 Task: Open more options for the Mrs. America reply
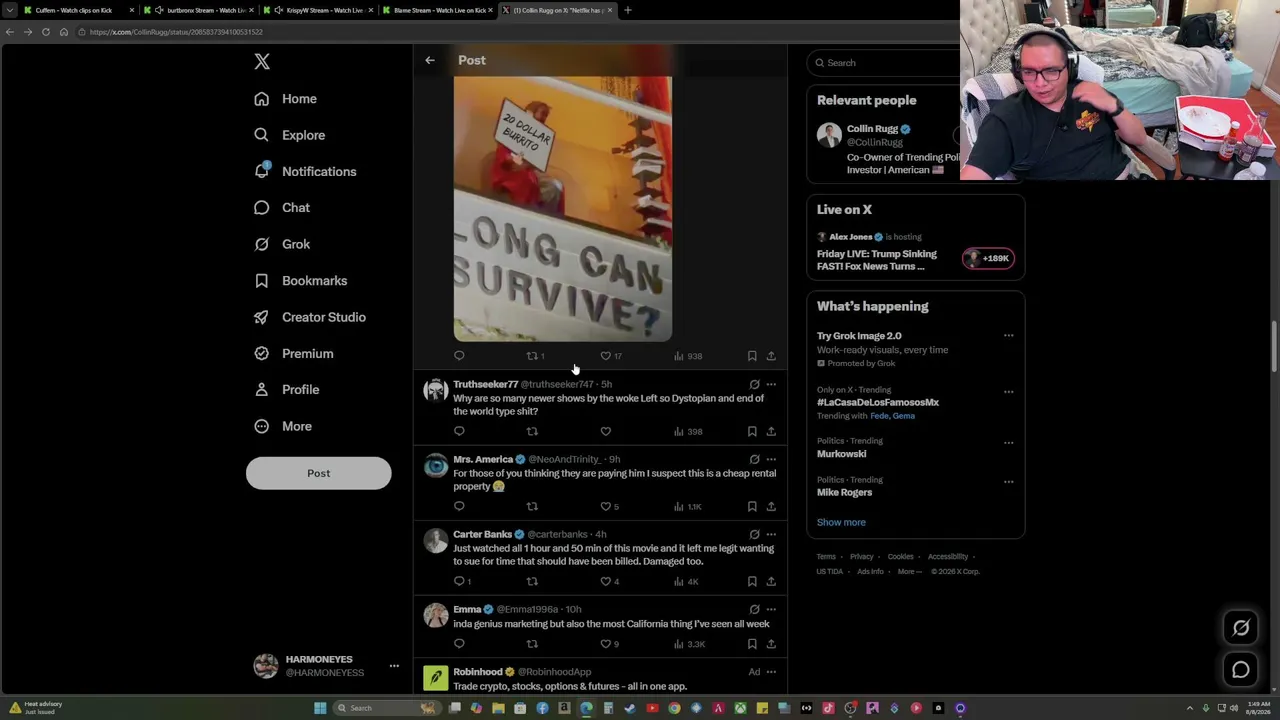(x=771, y=459)
